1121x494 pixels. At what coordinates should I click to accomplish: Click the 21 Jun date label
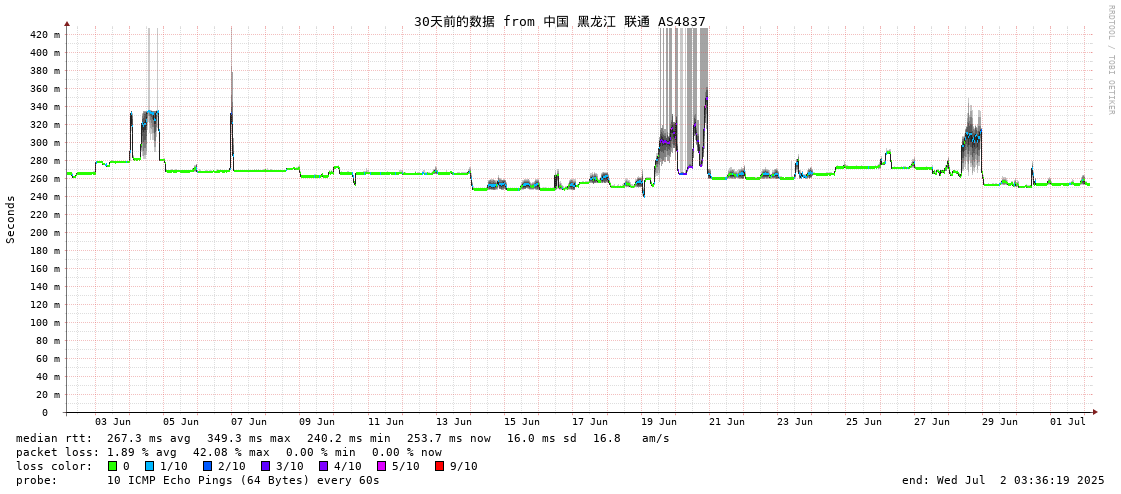[x=727, y=422]
